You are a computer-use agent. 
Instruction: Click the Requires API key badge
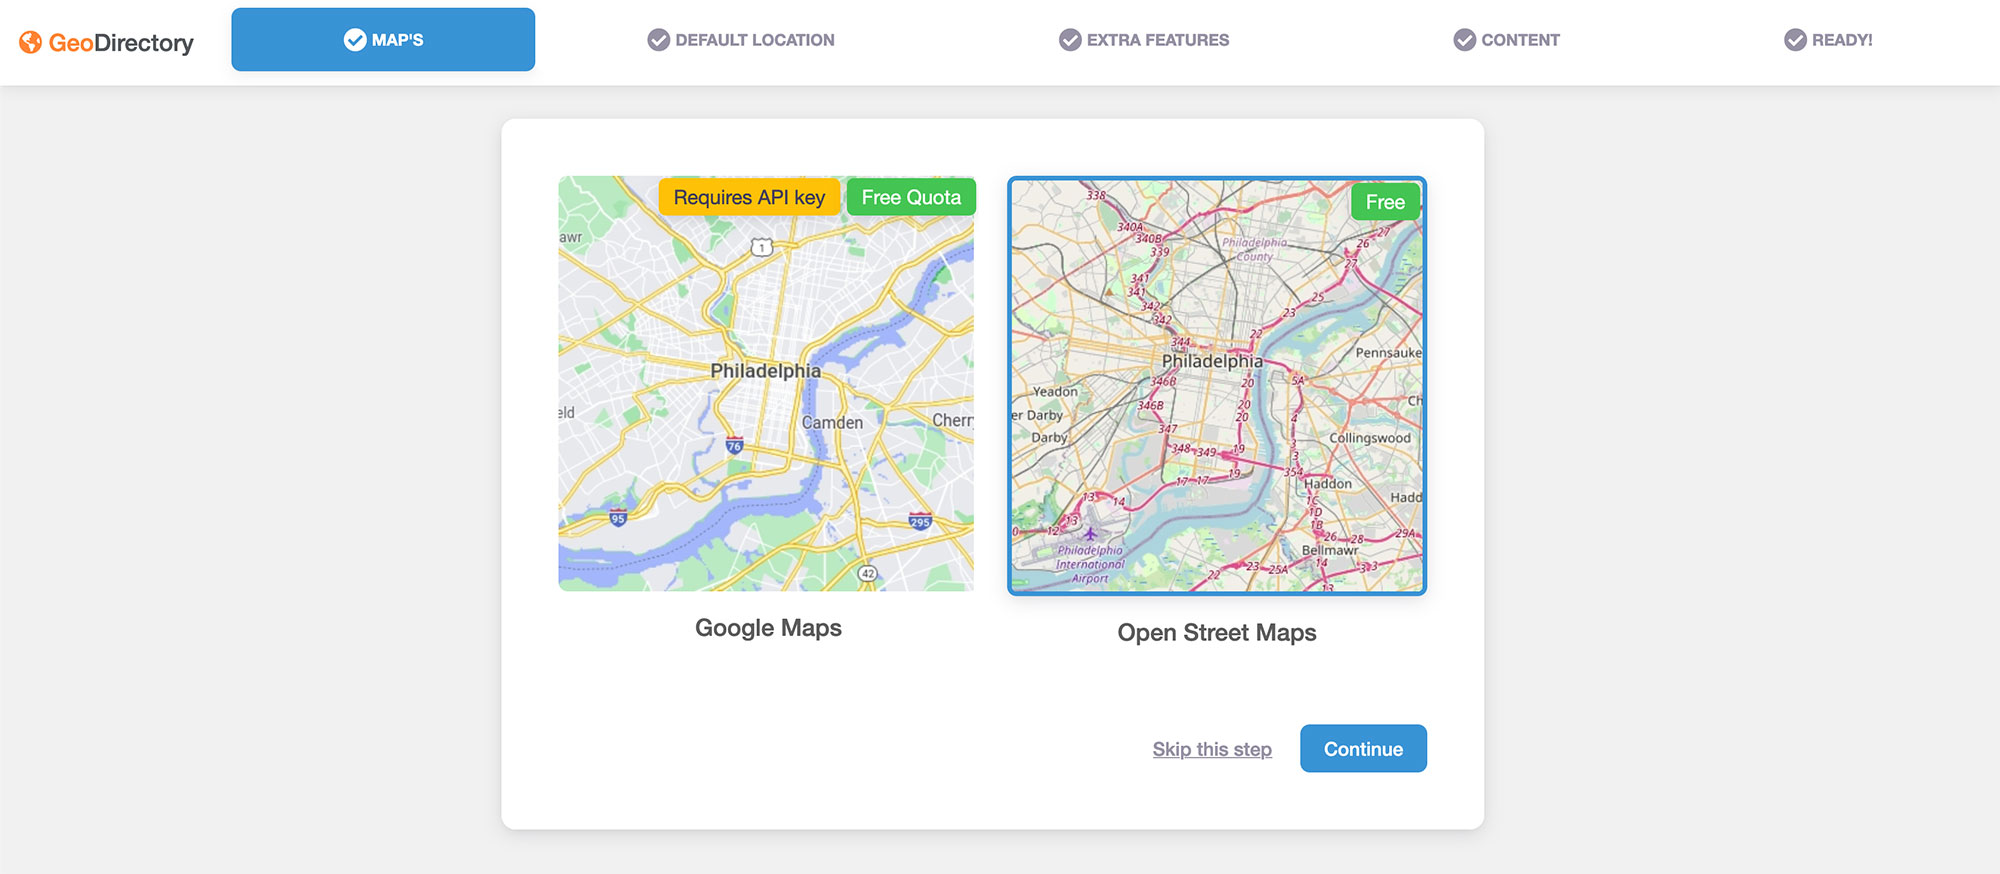click(749, 197)
